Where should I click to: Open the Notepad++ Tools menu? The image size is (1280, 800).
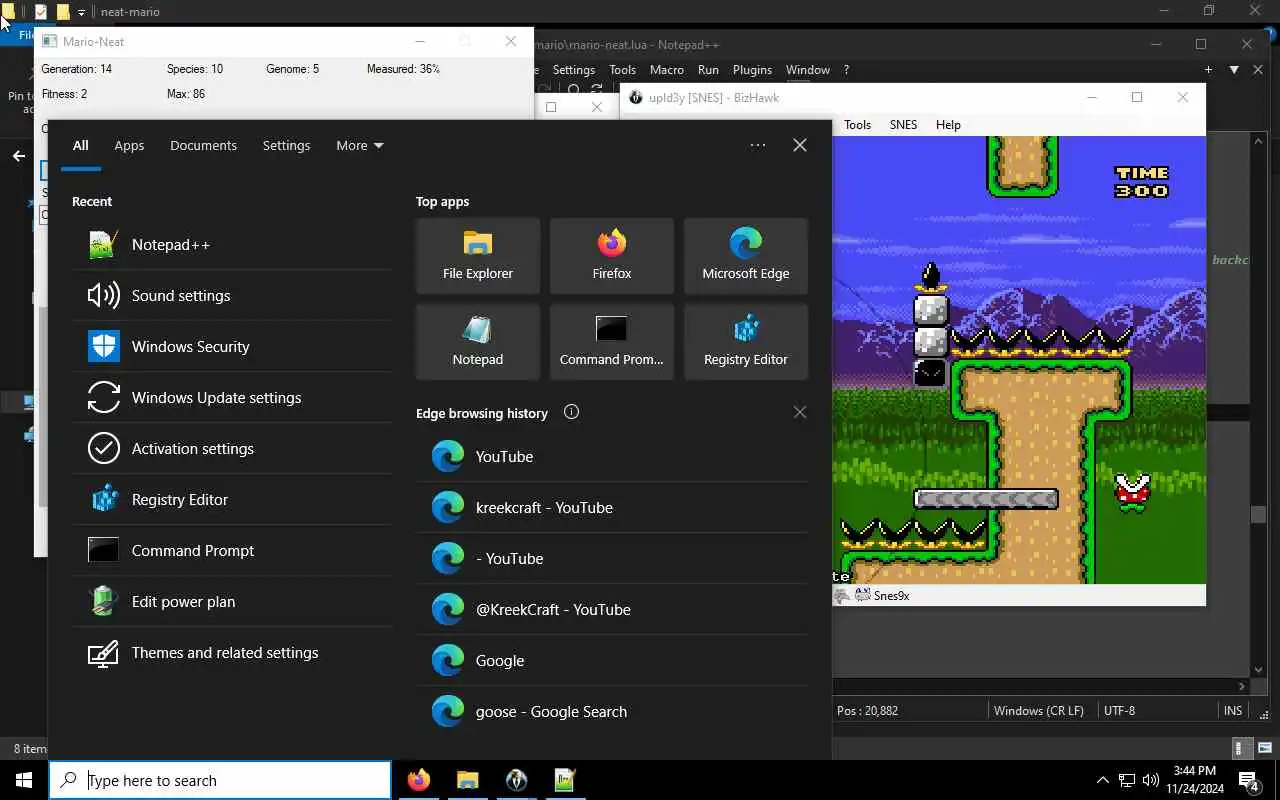[622, 70]
